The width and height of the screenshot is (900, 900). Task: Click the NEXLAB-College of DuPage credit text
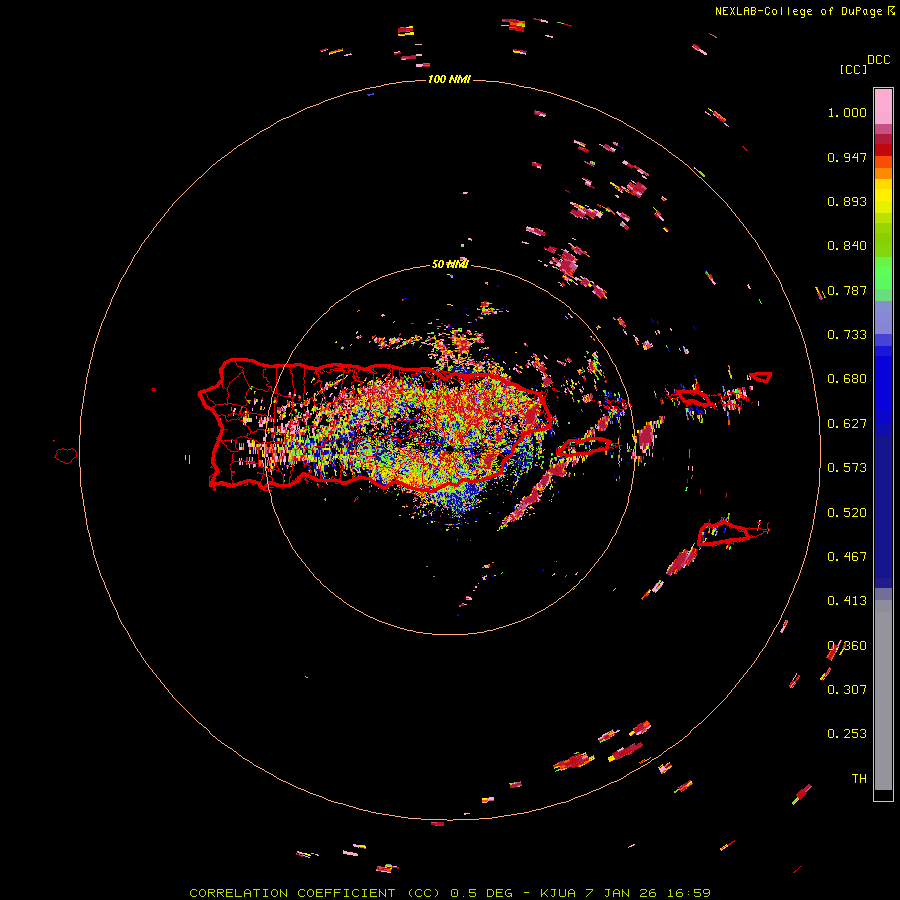pyautogui.click(x=799, y=11)
